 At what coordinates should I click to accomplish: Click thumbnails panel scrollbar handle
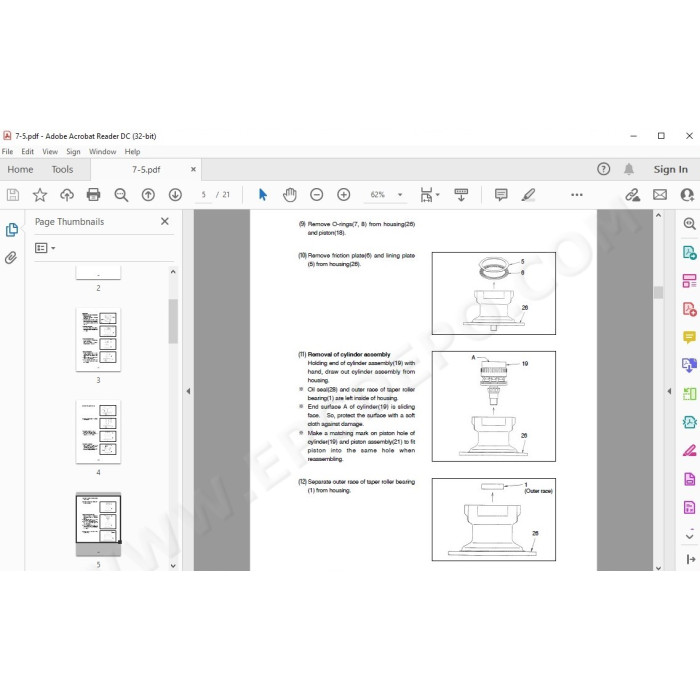coord(173,321)
